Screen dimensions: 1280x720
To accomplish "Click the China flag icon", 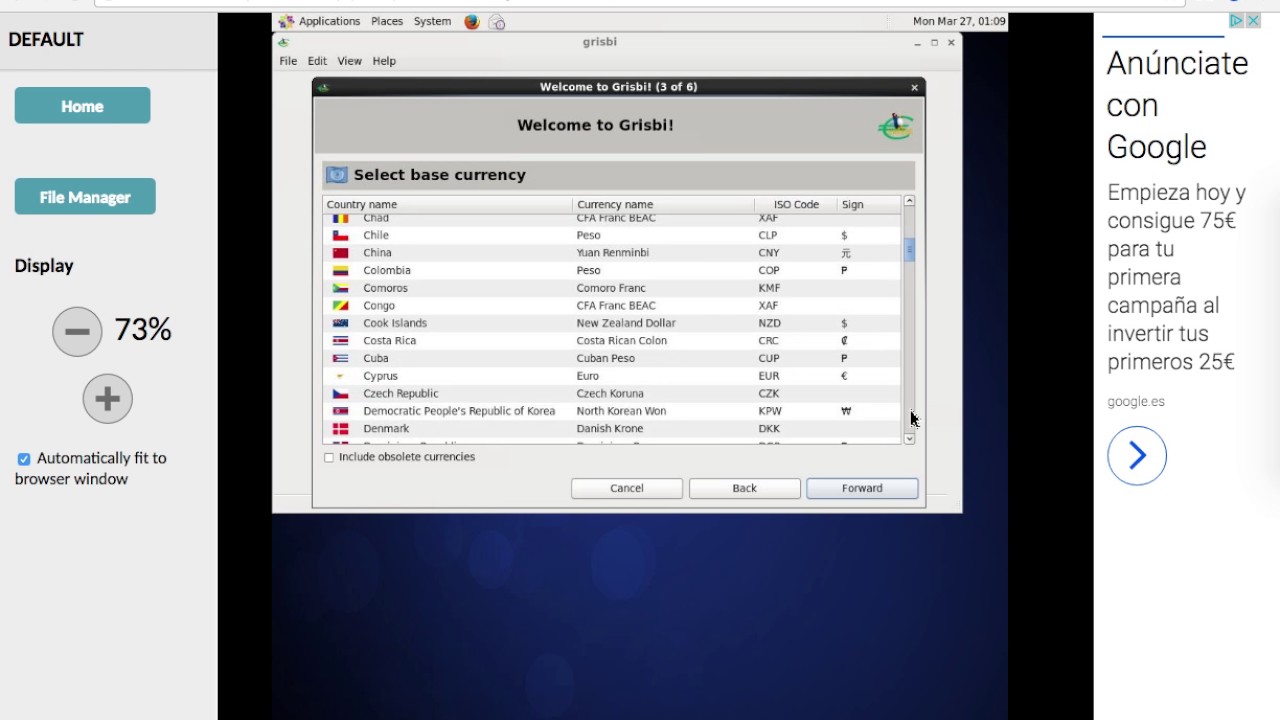I will pyautogui.click(x=341, y=253).
